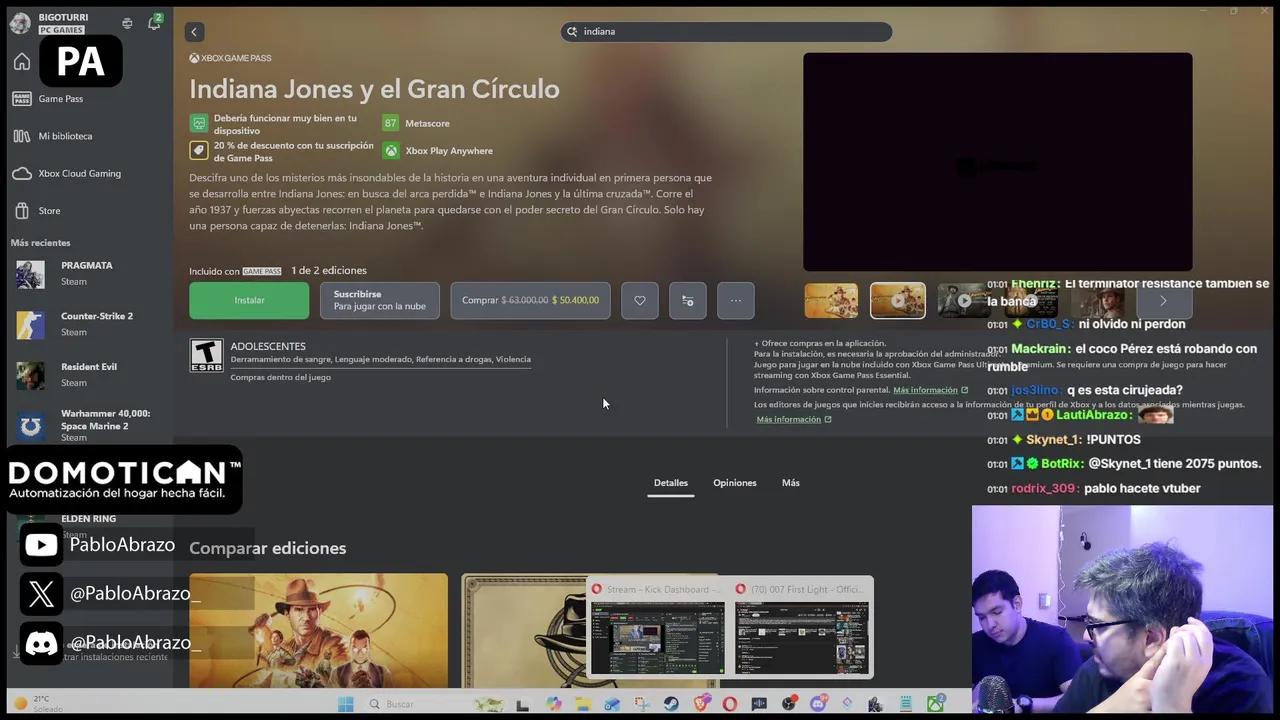Image resolution: width=1280 pixels, height=720 pixels.
Task: Select the third video thumbnail
Action: pyautogui.click(x=962, y=300)
